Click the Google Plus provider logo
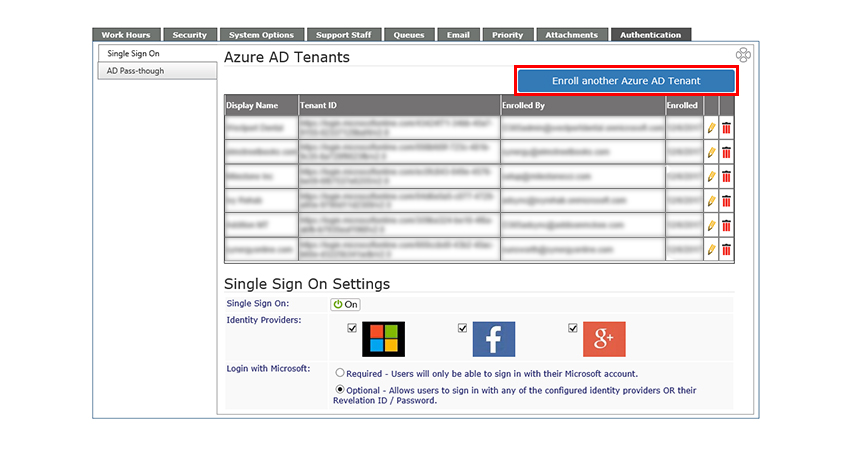This screenshot has height=452, width=852. point(604,339)
